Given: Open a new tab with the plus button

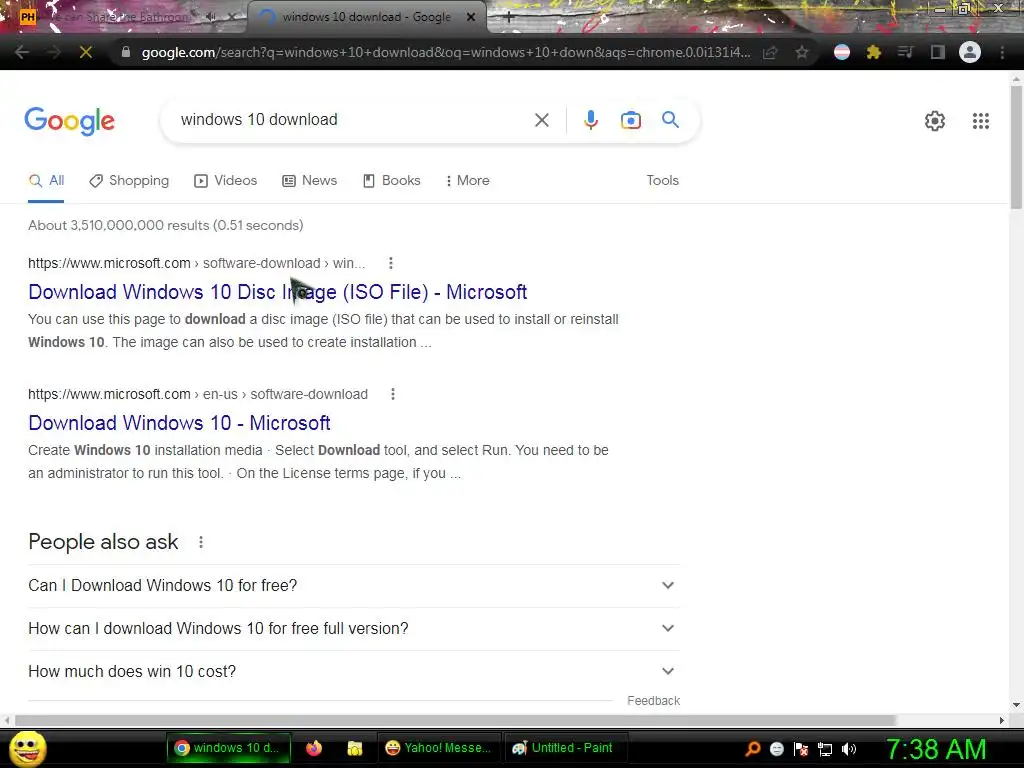Looking at the screenshot, I should pos(509,18).
